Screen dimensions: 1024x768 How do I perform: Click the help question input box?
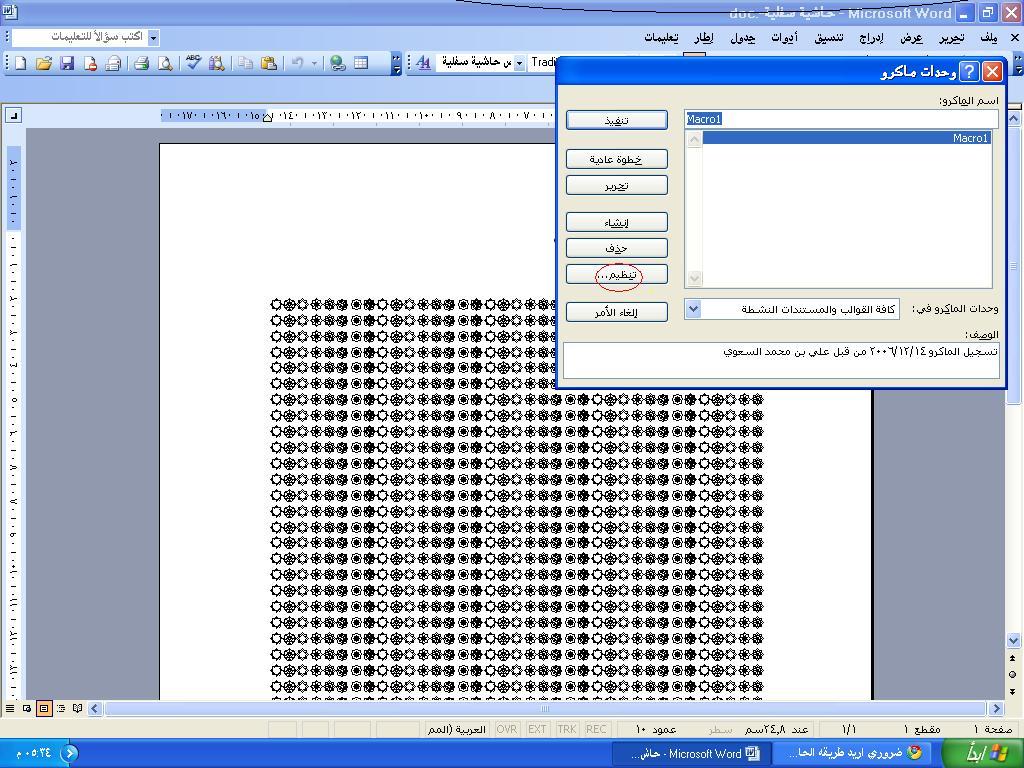(80, 37)
